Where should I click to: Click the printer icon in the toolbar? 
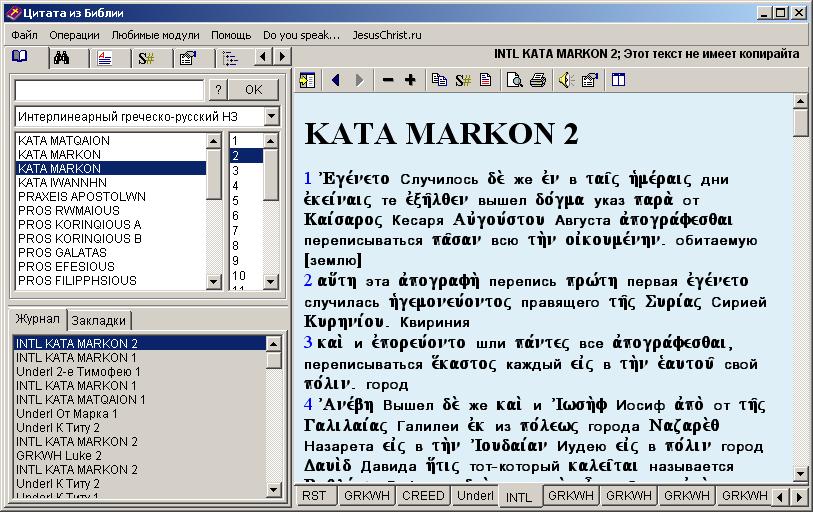point(538,80)
